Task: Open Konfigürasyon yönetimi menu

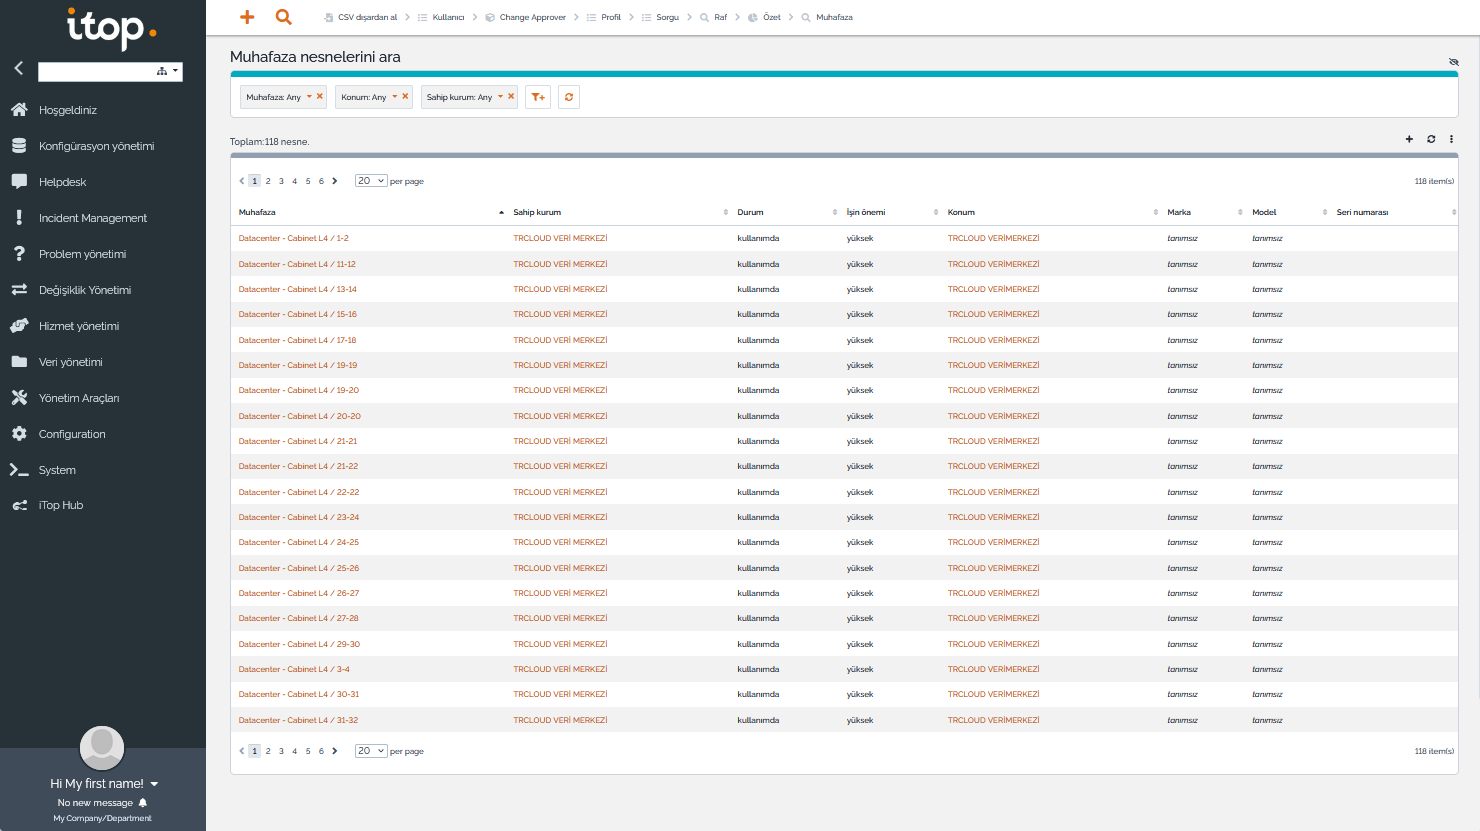Action: coord(96,146)
